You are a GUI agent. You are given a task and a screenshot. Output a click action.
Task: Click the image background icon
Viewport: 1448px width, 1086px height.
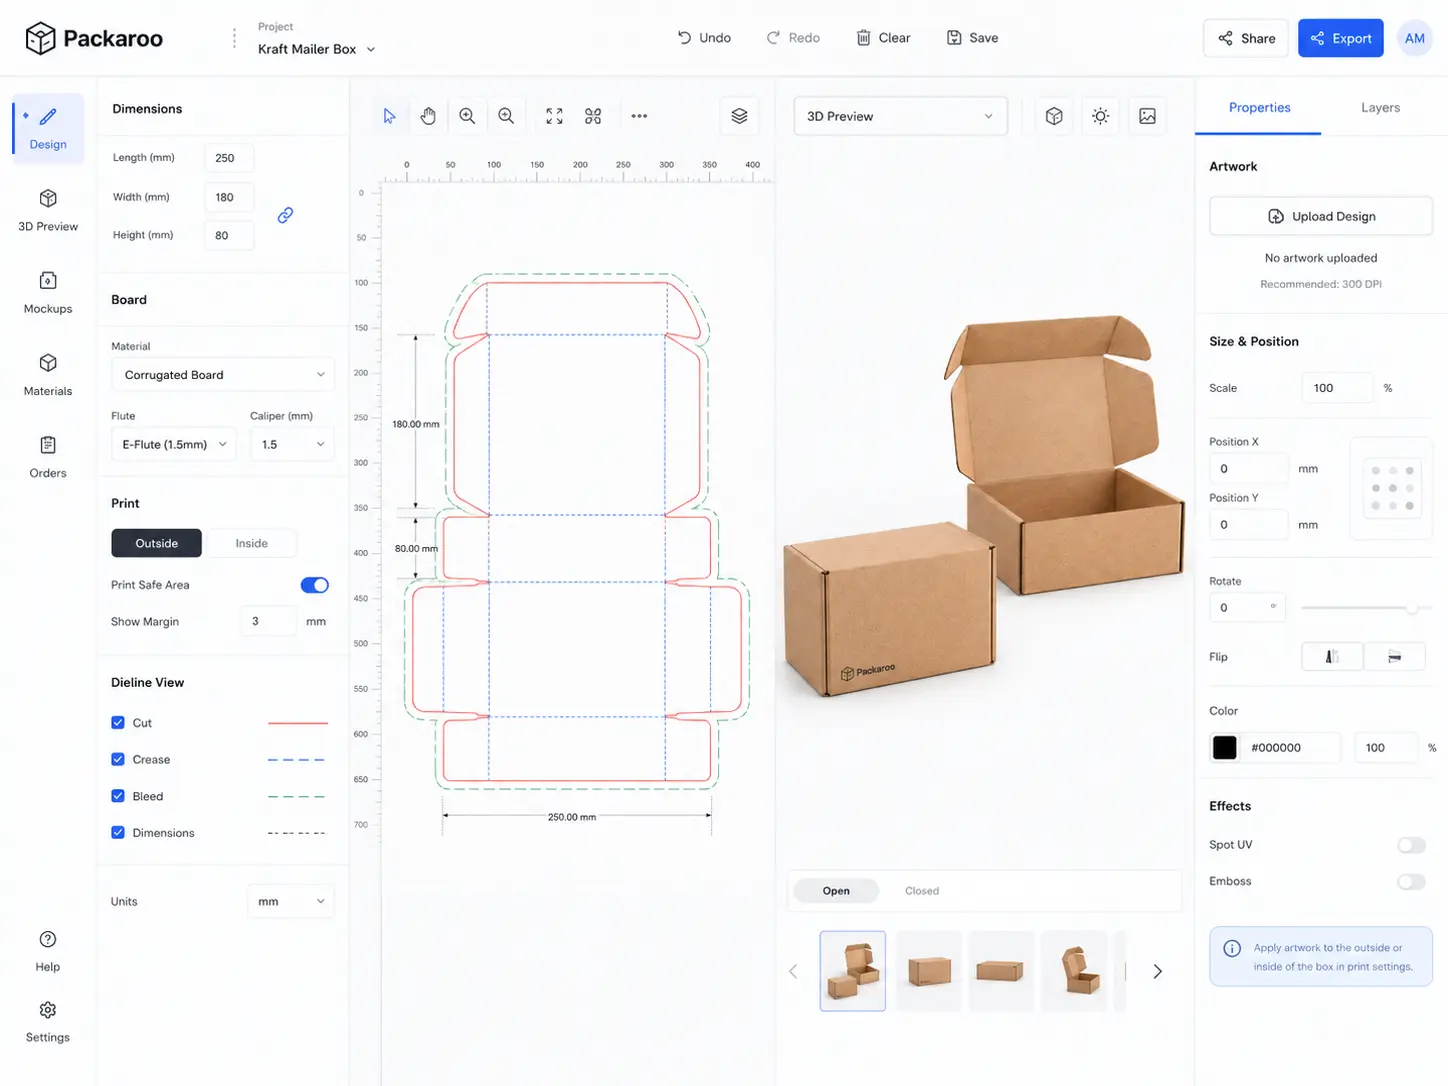(x=1147, y=116)
